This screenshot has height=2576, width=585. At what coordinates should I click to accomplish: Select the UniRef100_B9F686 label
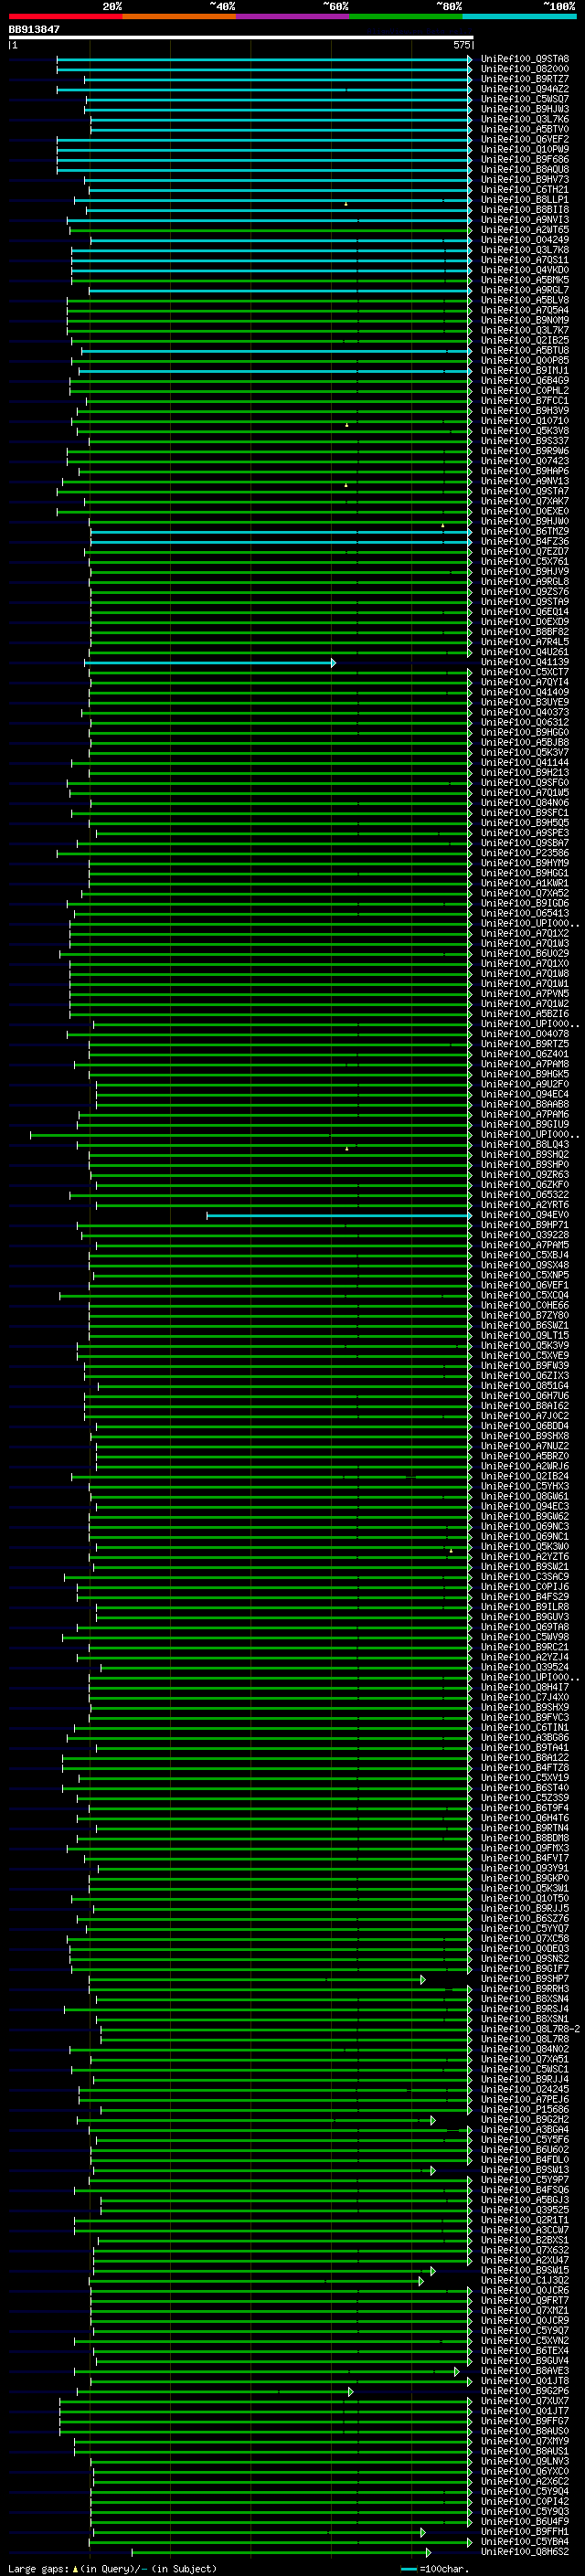click(524, 159)
